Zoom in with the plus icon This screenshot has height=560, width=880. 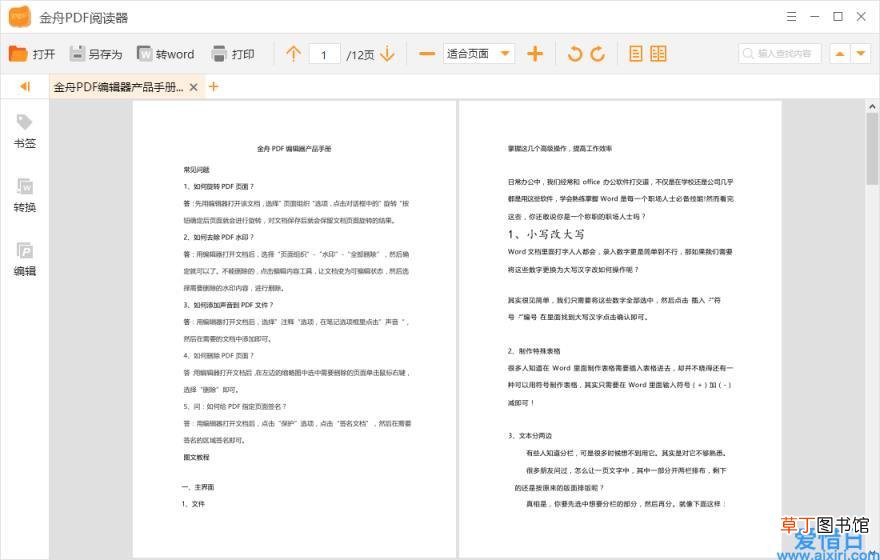(x=535, y=54)
